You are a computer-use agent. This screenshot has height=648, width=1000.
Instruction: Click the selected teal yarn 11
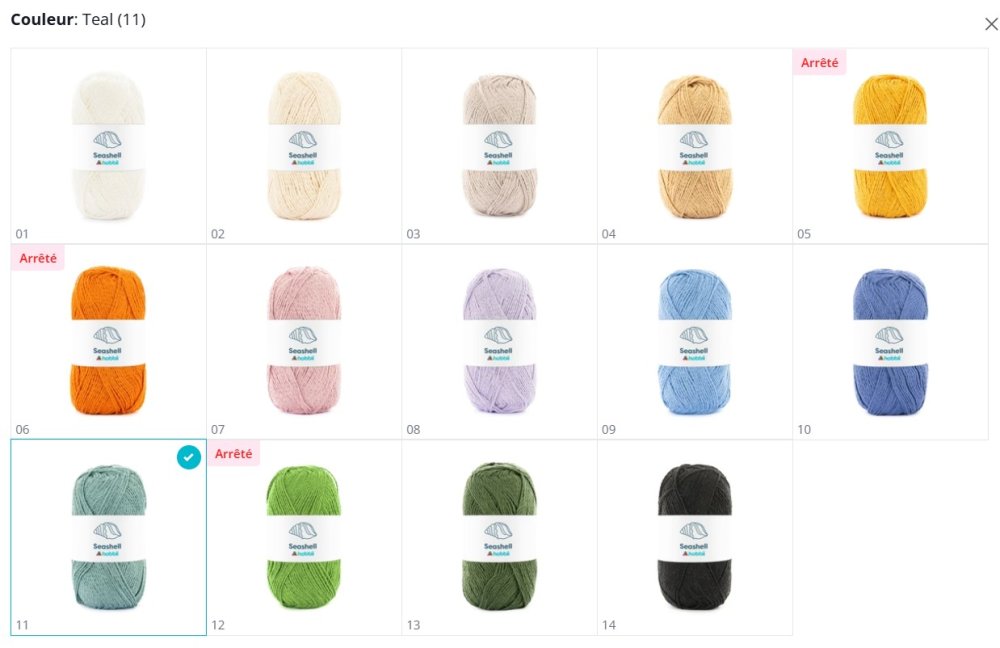[108, 538]
